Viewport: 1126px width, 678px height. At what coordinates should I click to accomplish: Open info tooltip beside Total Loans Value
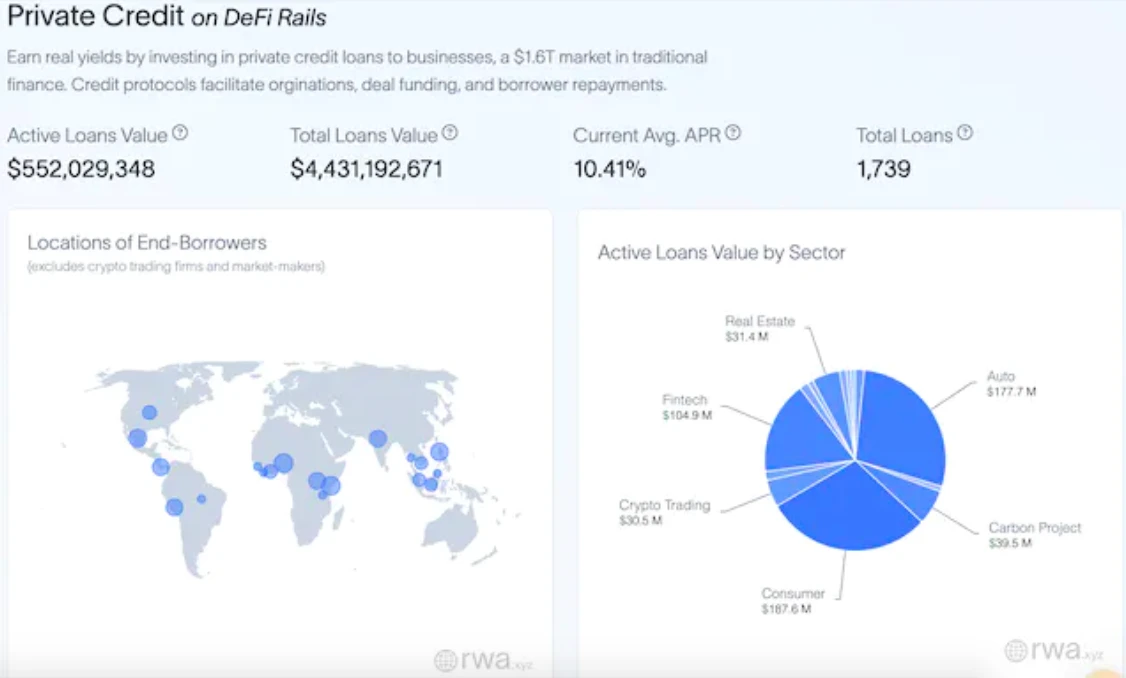(x=450, y=133)
